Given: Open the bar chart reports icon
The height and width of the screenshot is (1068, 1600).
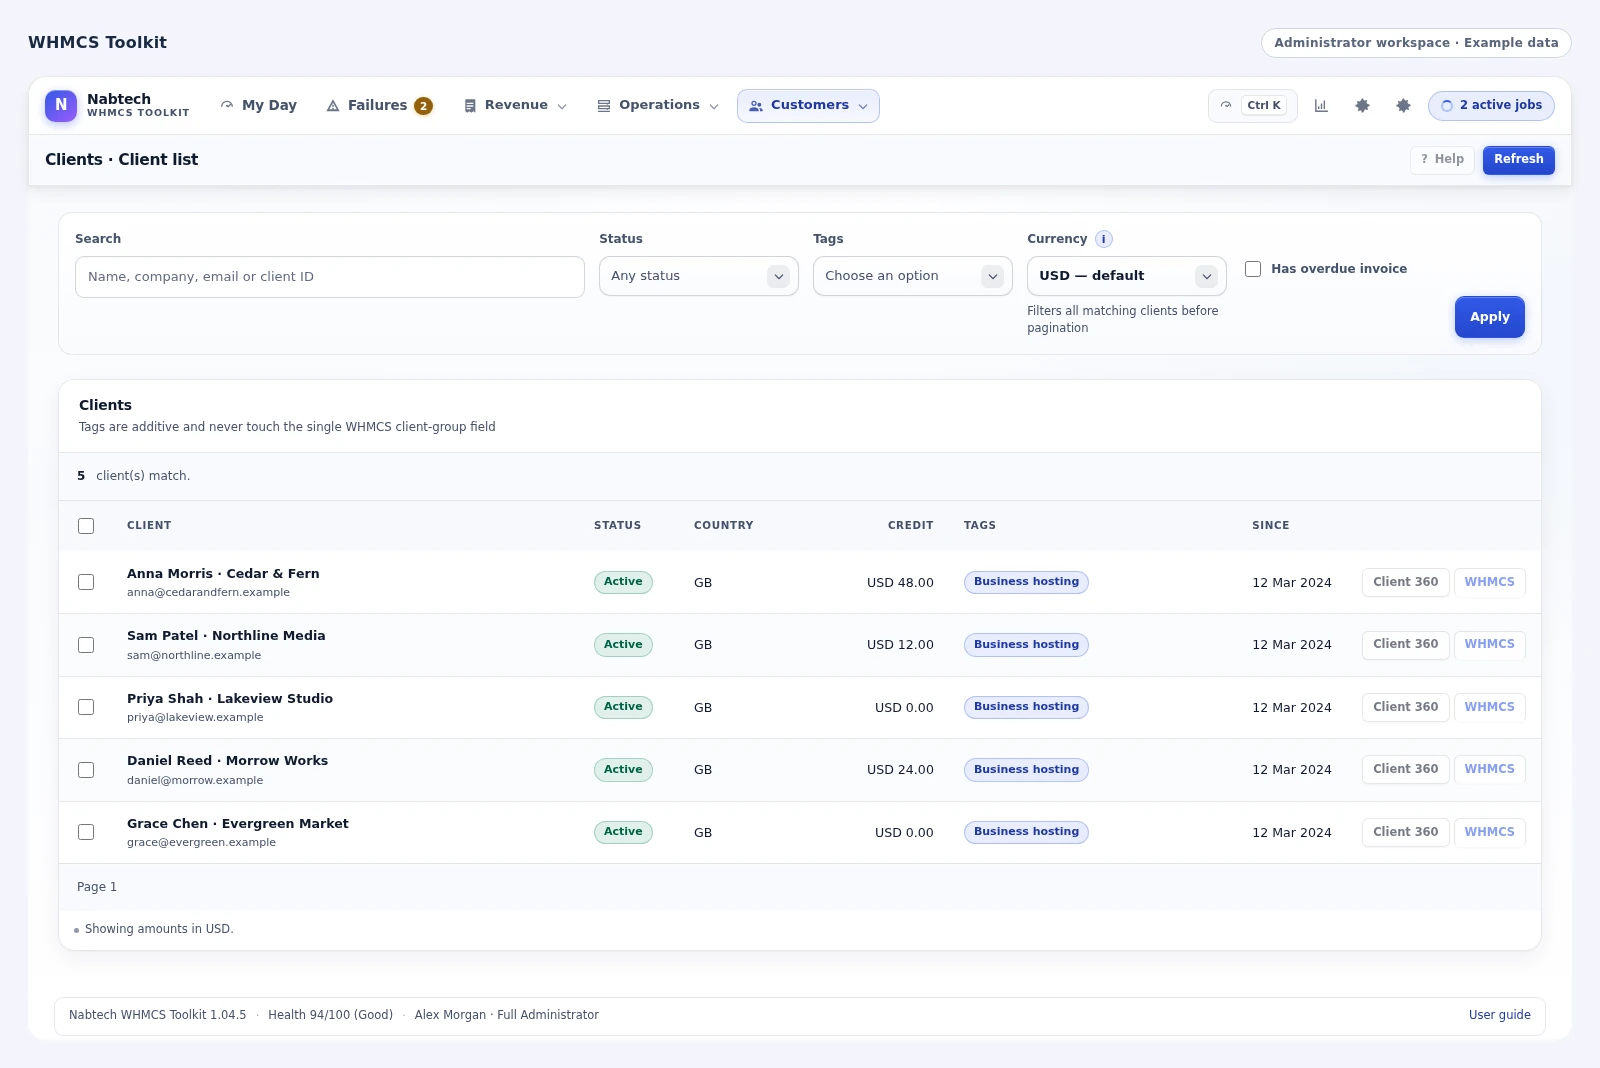Looking at the screenshot, I should (1321, 105).
